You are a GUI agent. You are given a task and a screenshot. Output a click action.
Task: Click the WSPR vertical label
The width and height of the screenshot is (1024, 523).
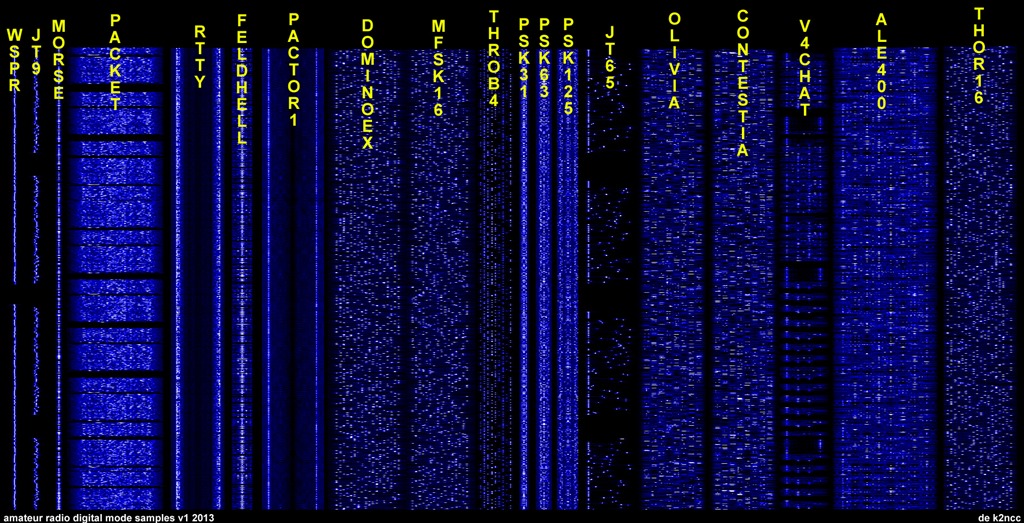[14, 60]
